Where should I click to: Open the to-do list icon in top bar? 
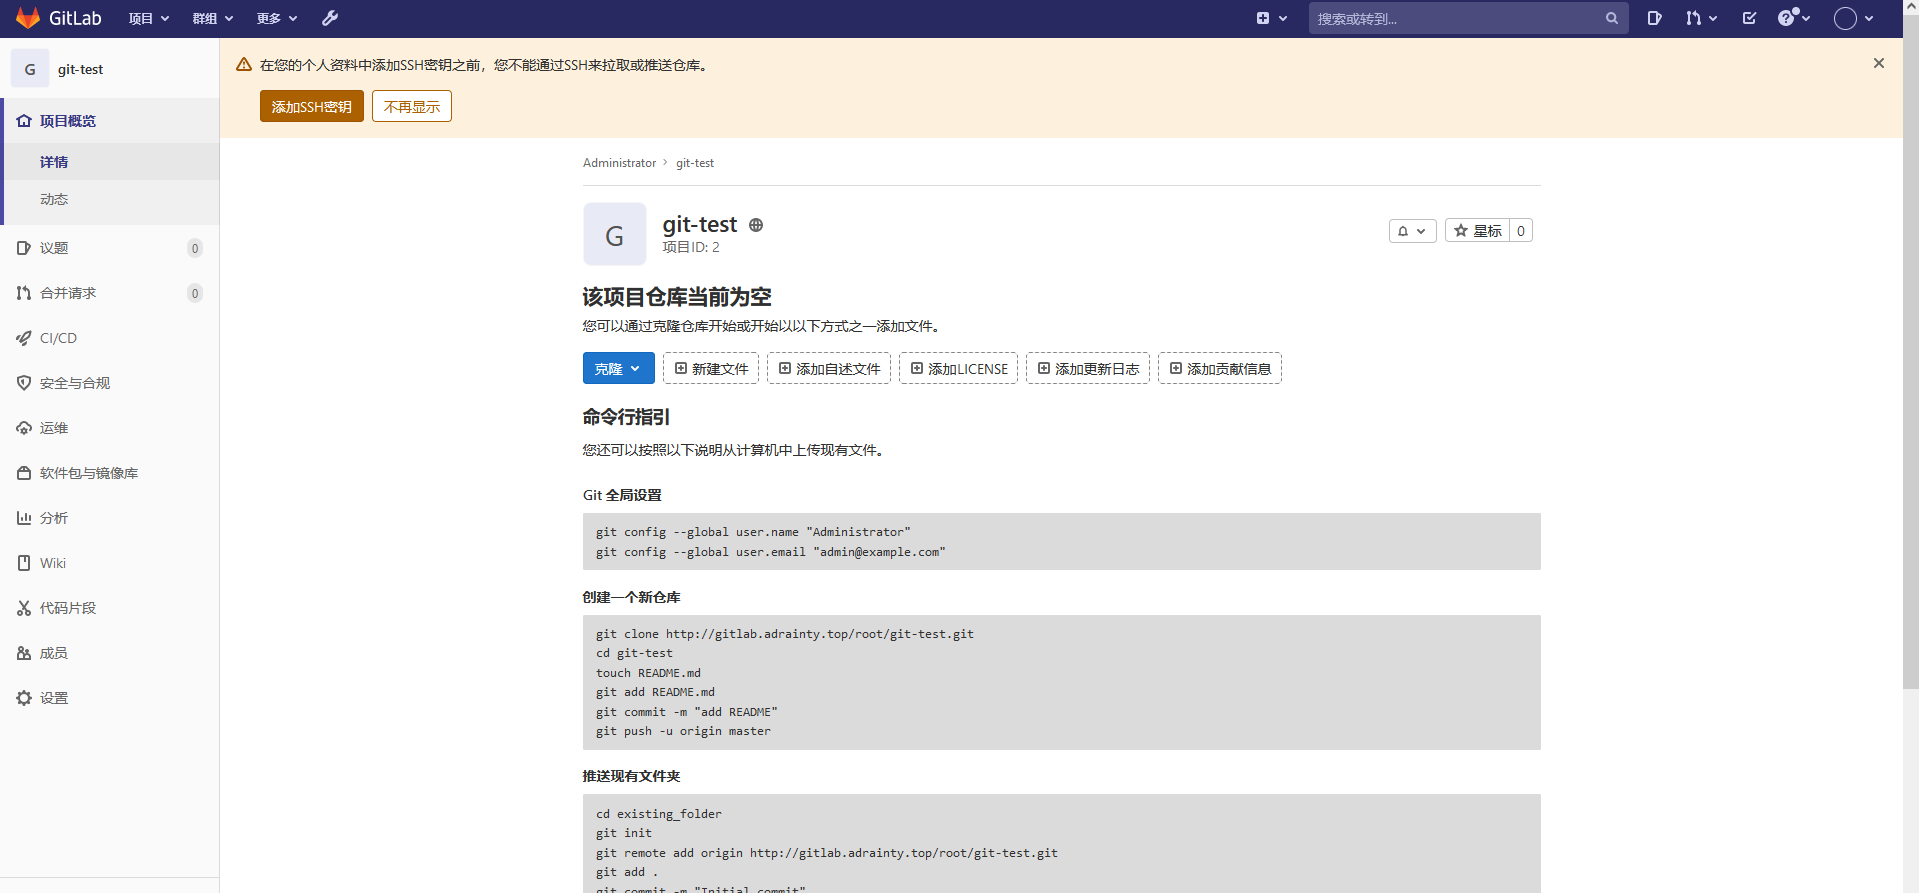(x=1749, y=18)
